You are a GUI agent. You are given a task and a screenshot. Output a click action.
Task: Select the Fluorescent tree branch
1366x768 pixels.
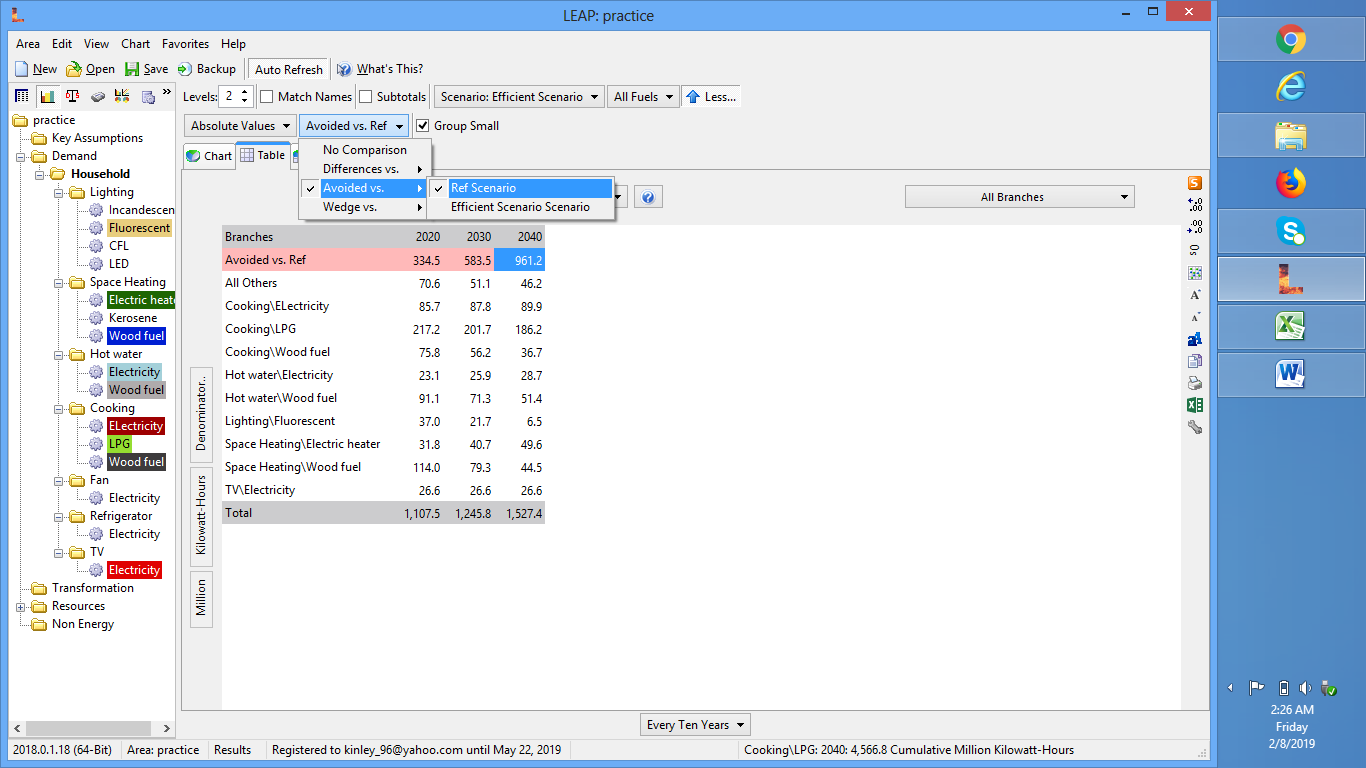tap(140, 228)
